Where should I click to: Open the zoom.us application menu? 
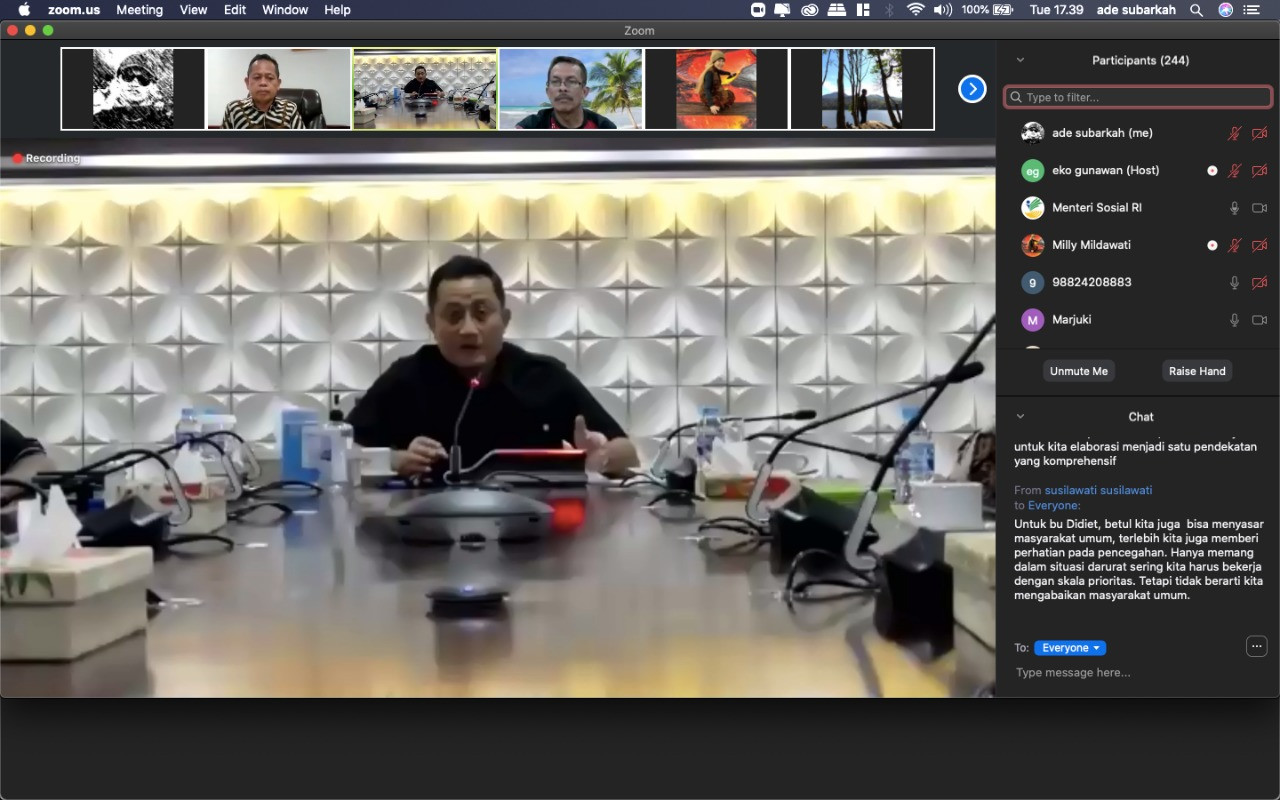click(x=74, y=10)
